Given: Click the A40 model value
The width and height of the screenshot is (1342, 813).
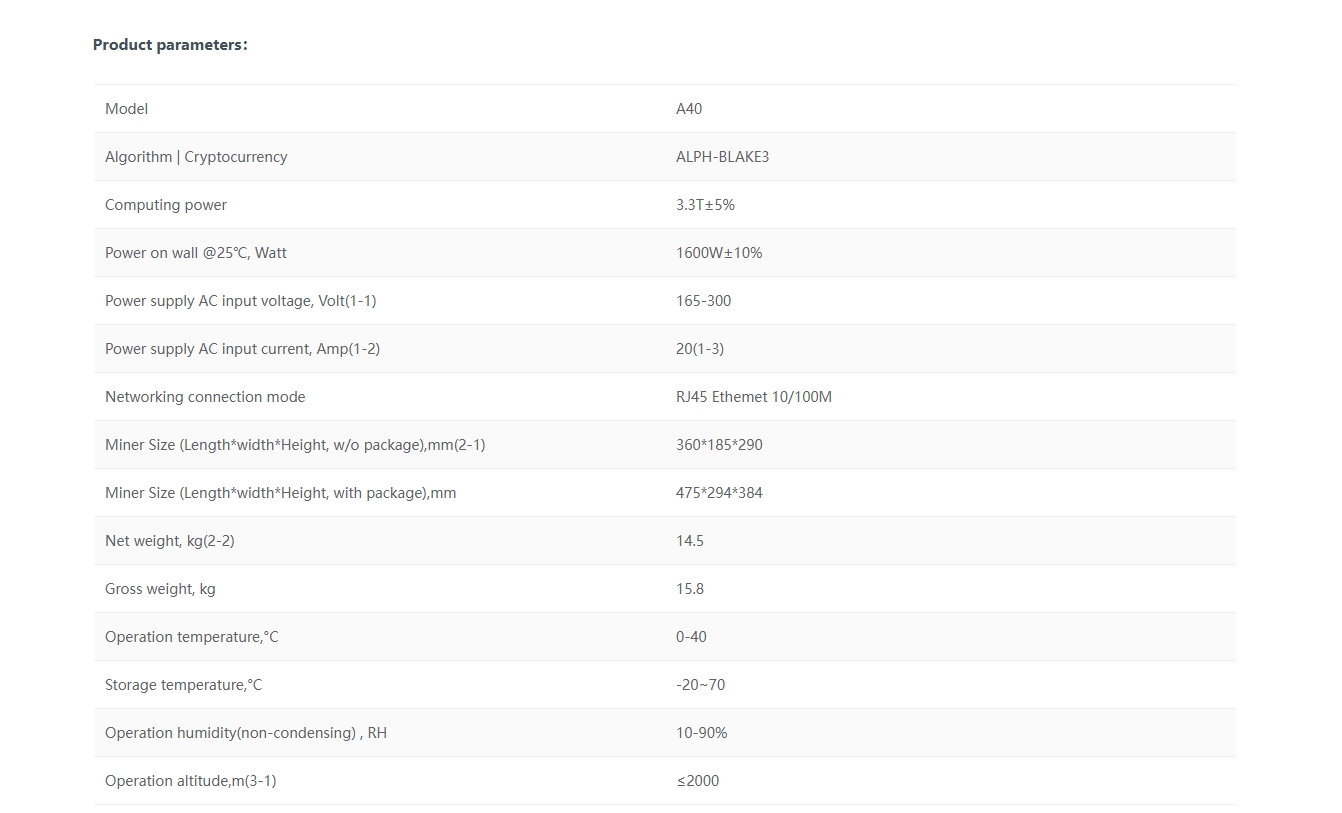Looking at the screenshot, I should tap(689, 109).
